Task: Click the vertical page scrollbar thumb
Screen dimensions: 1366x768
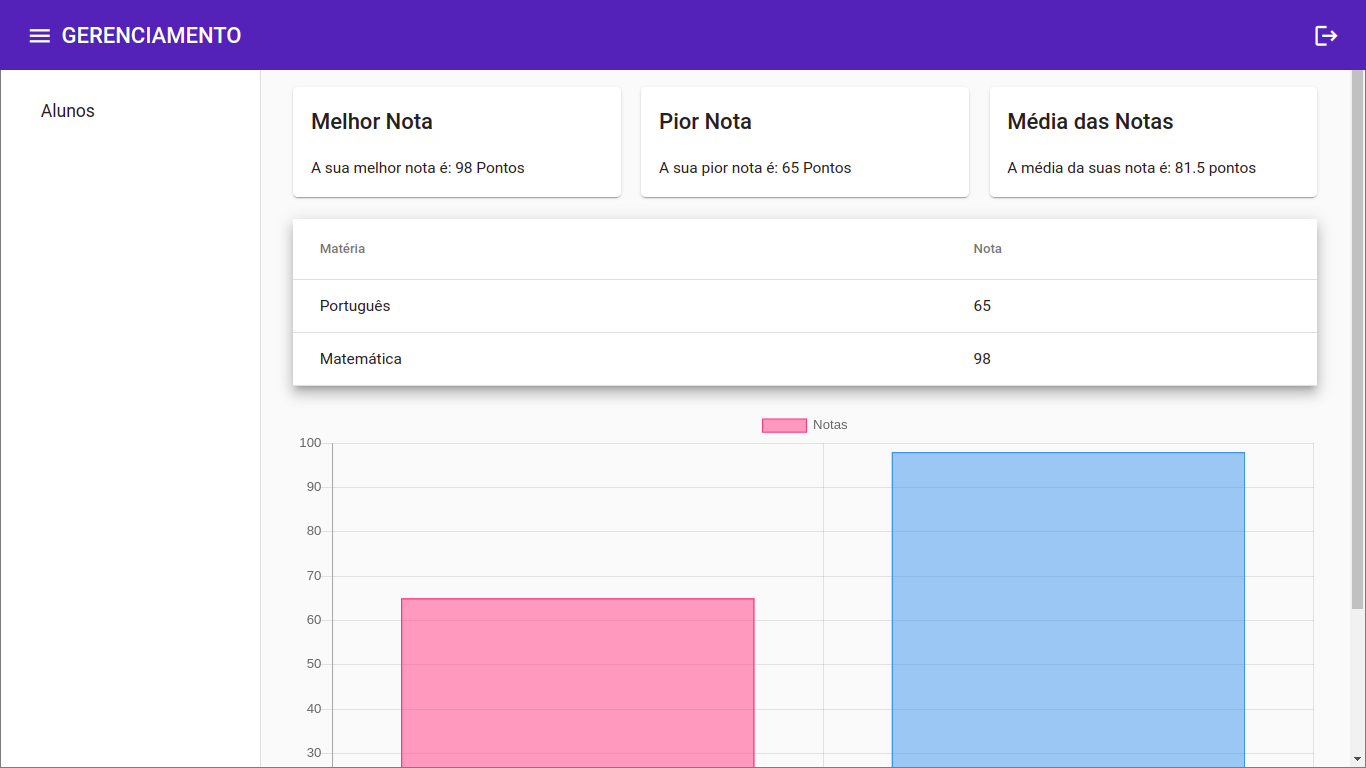Action: (x=1357, y=339)
